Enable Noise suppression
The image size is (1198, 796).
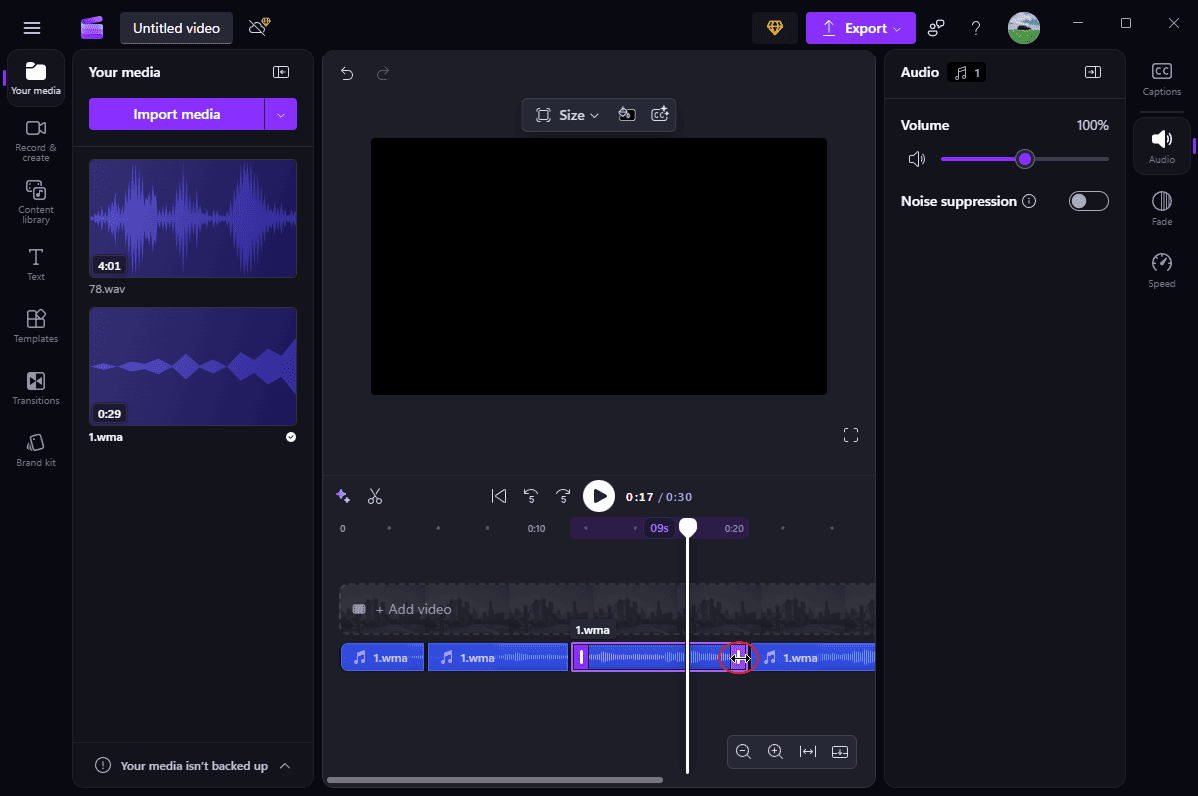point(1088,201)
